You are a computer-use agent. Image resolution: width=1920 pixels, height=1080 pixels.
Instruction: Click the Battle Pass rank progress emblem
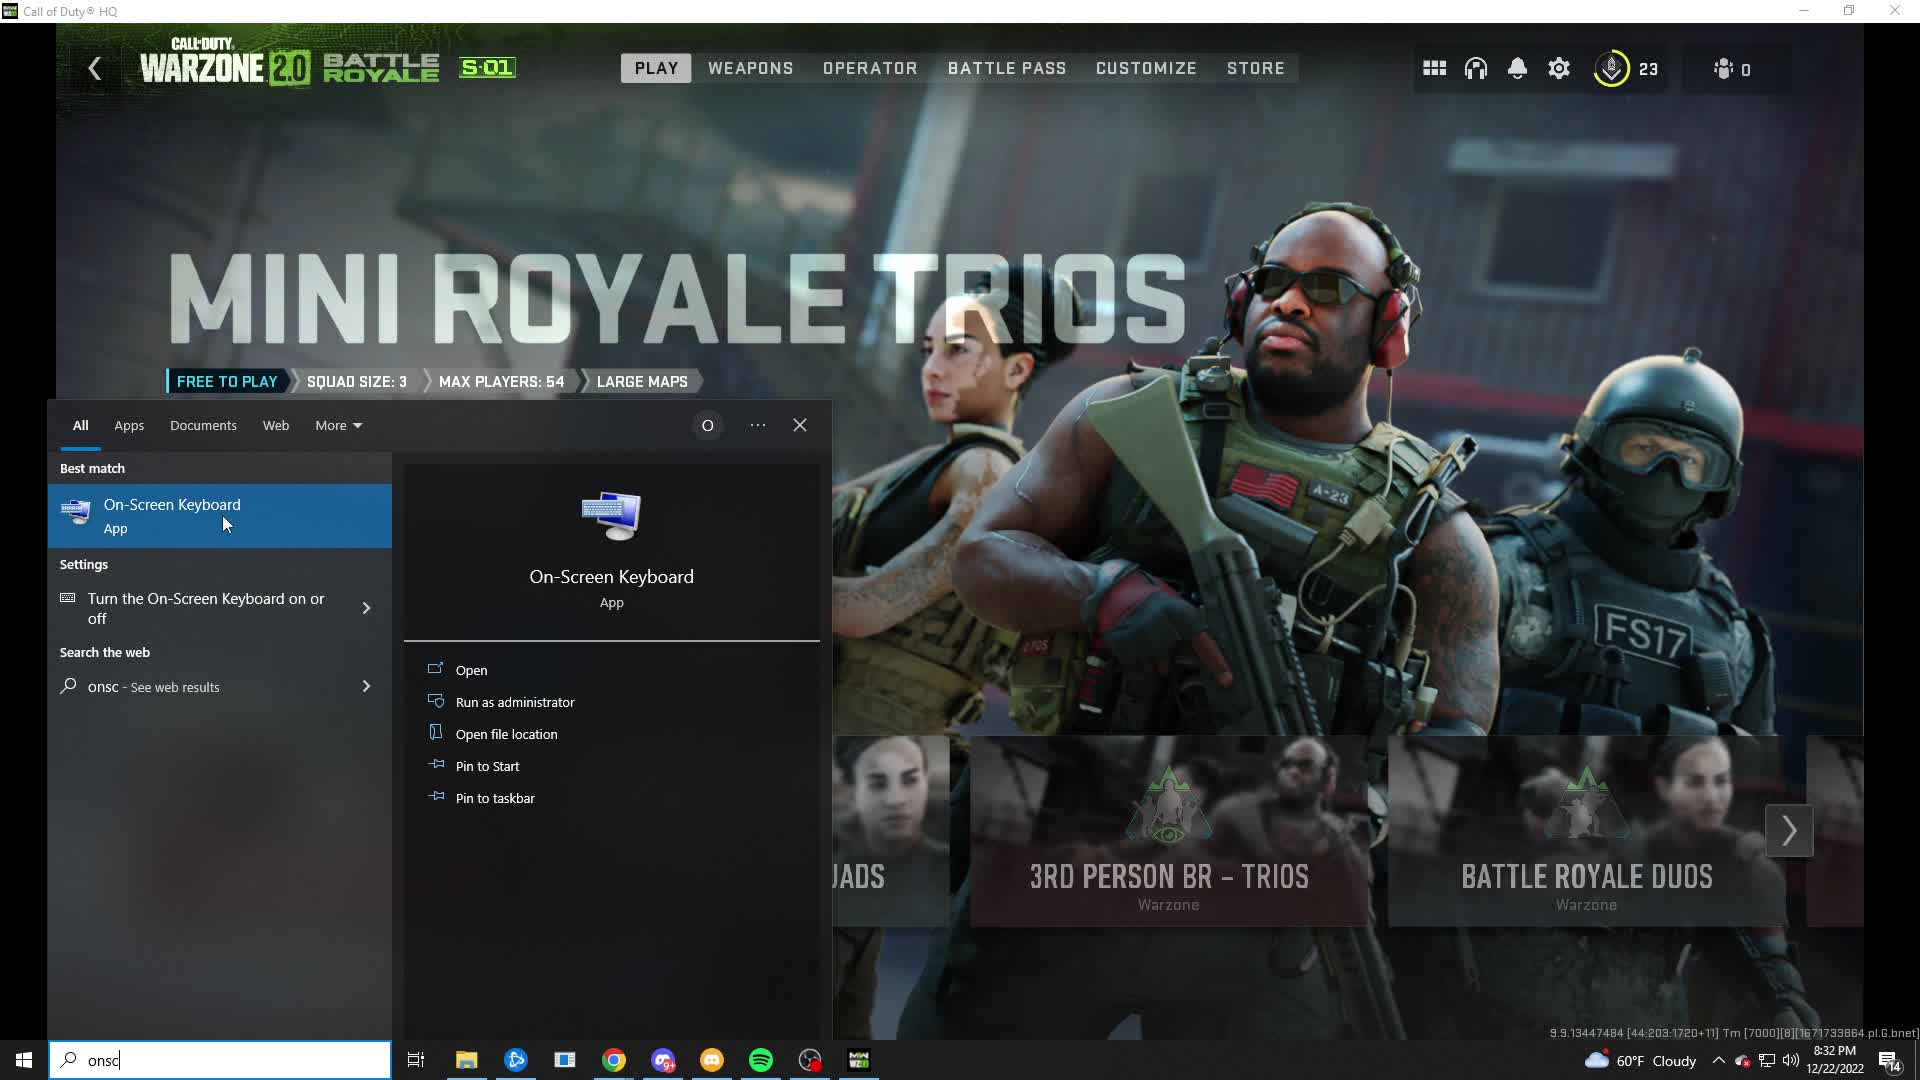click(x=1611, y=68)
